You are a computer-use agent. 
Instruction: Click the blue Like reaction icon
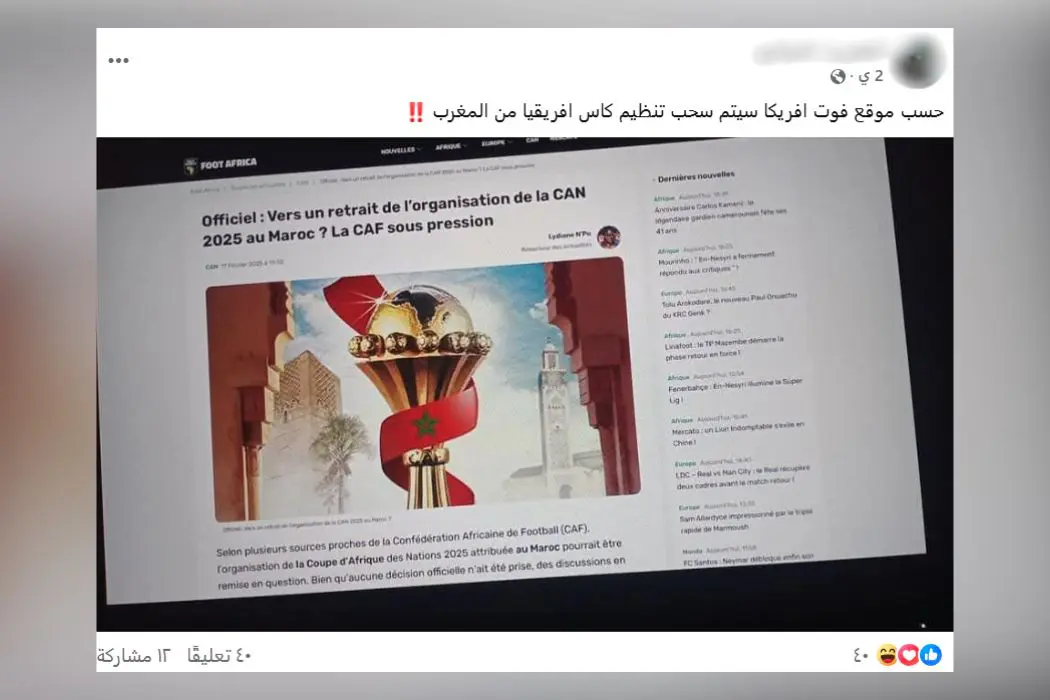[931, 655]
